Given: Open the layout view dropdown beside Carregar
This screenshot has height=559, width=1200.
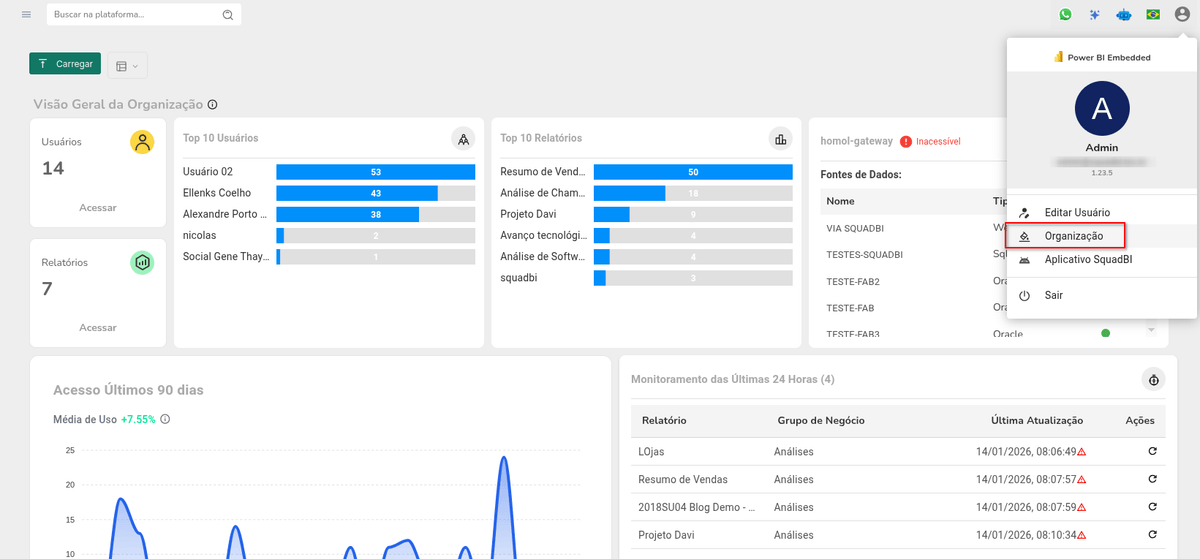Looking at the screenshot, I should coord(127,65).
